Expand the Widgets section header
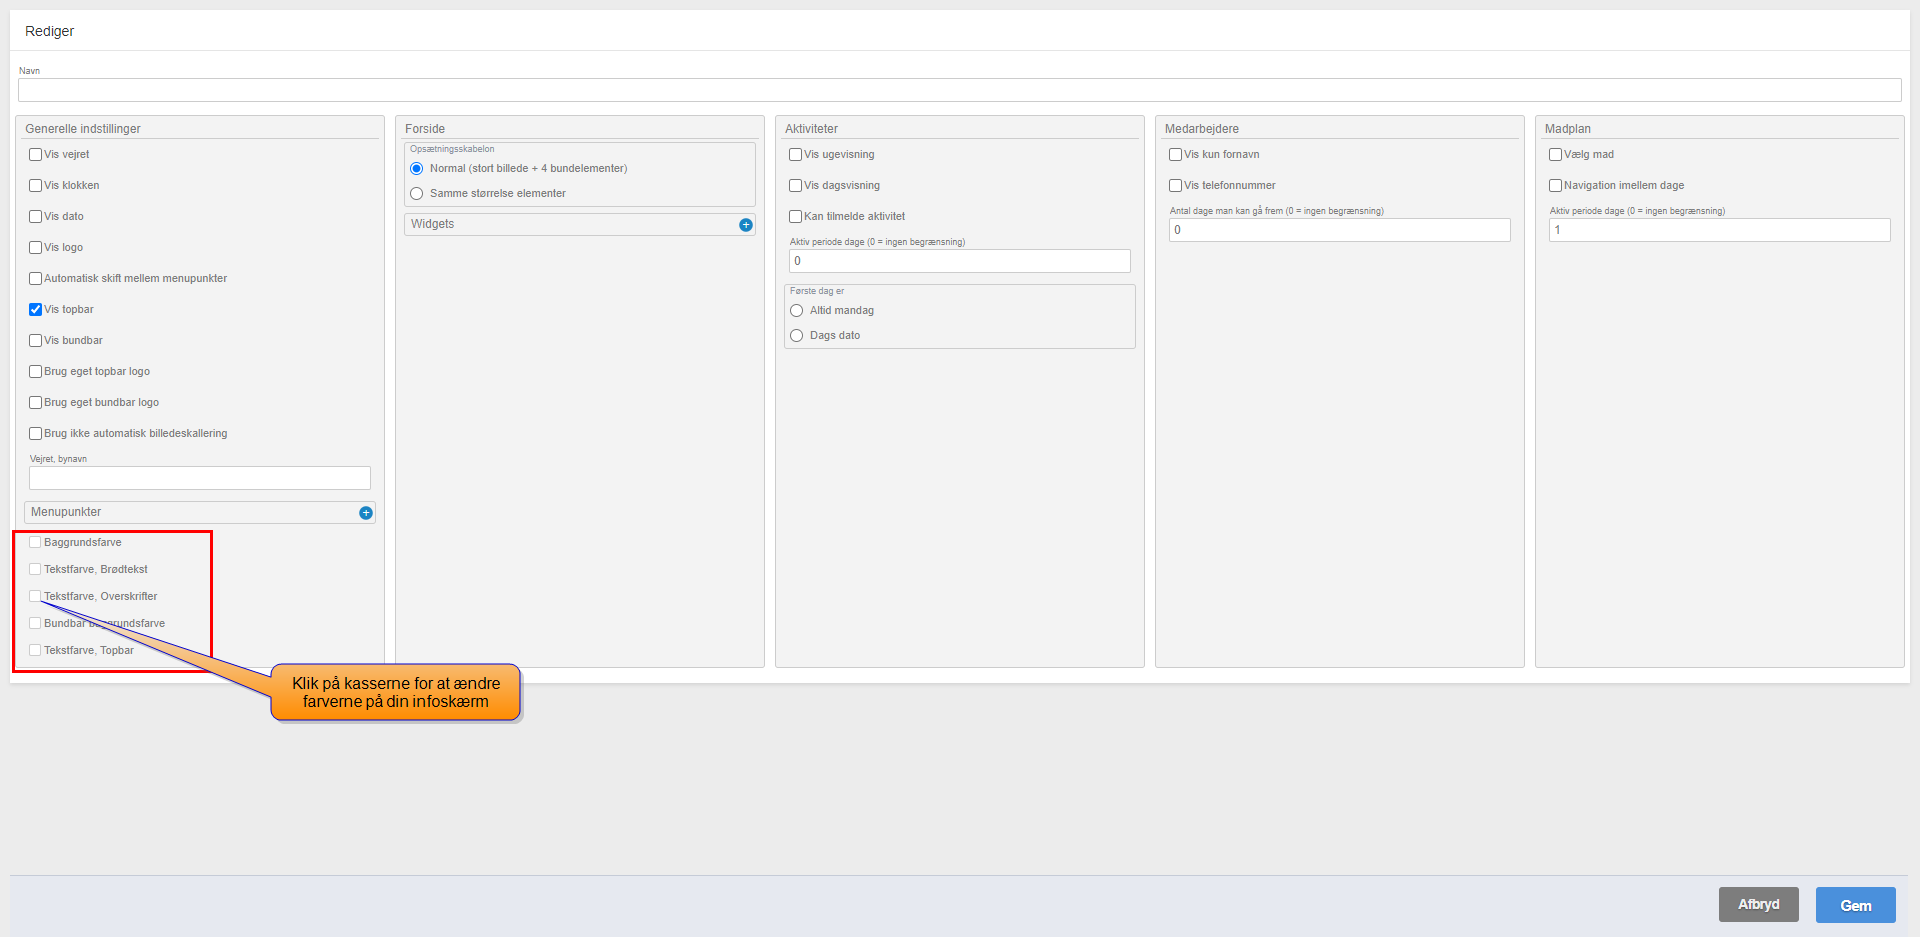Image resolution: width=1920 pixels, height=937 pixels. 570,225
